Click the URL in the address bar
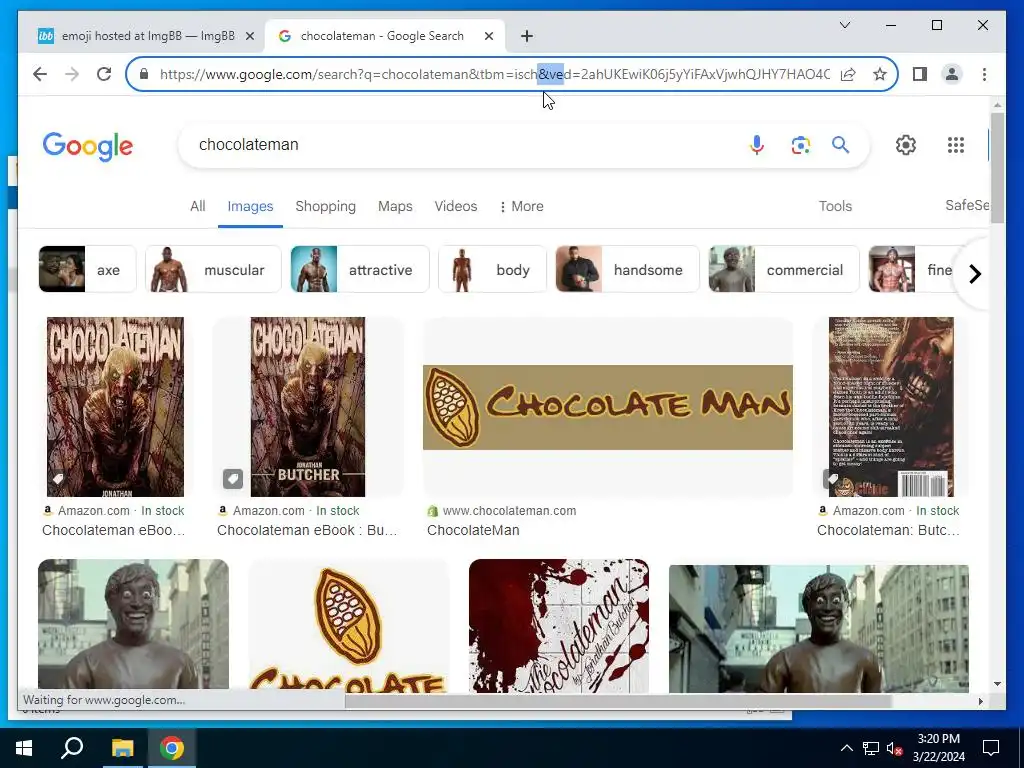 494,74
